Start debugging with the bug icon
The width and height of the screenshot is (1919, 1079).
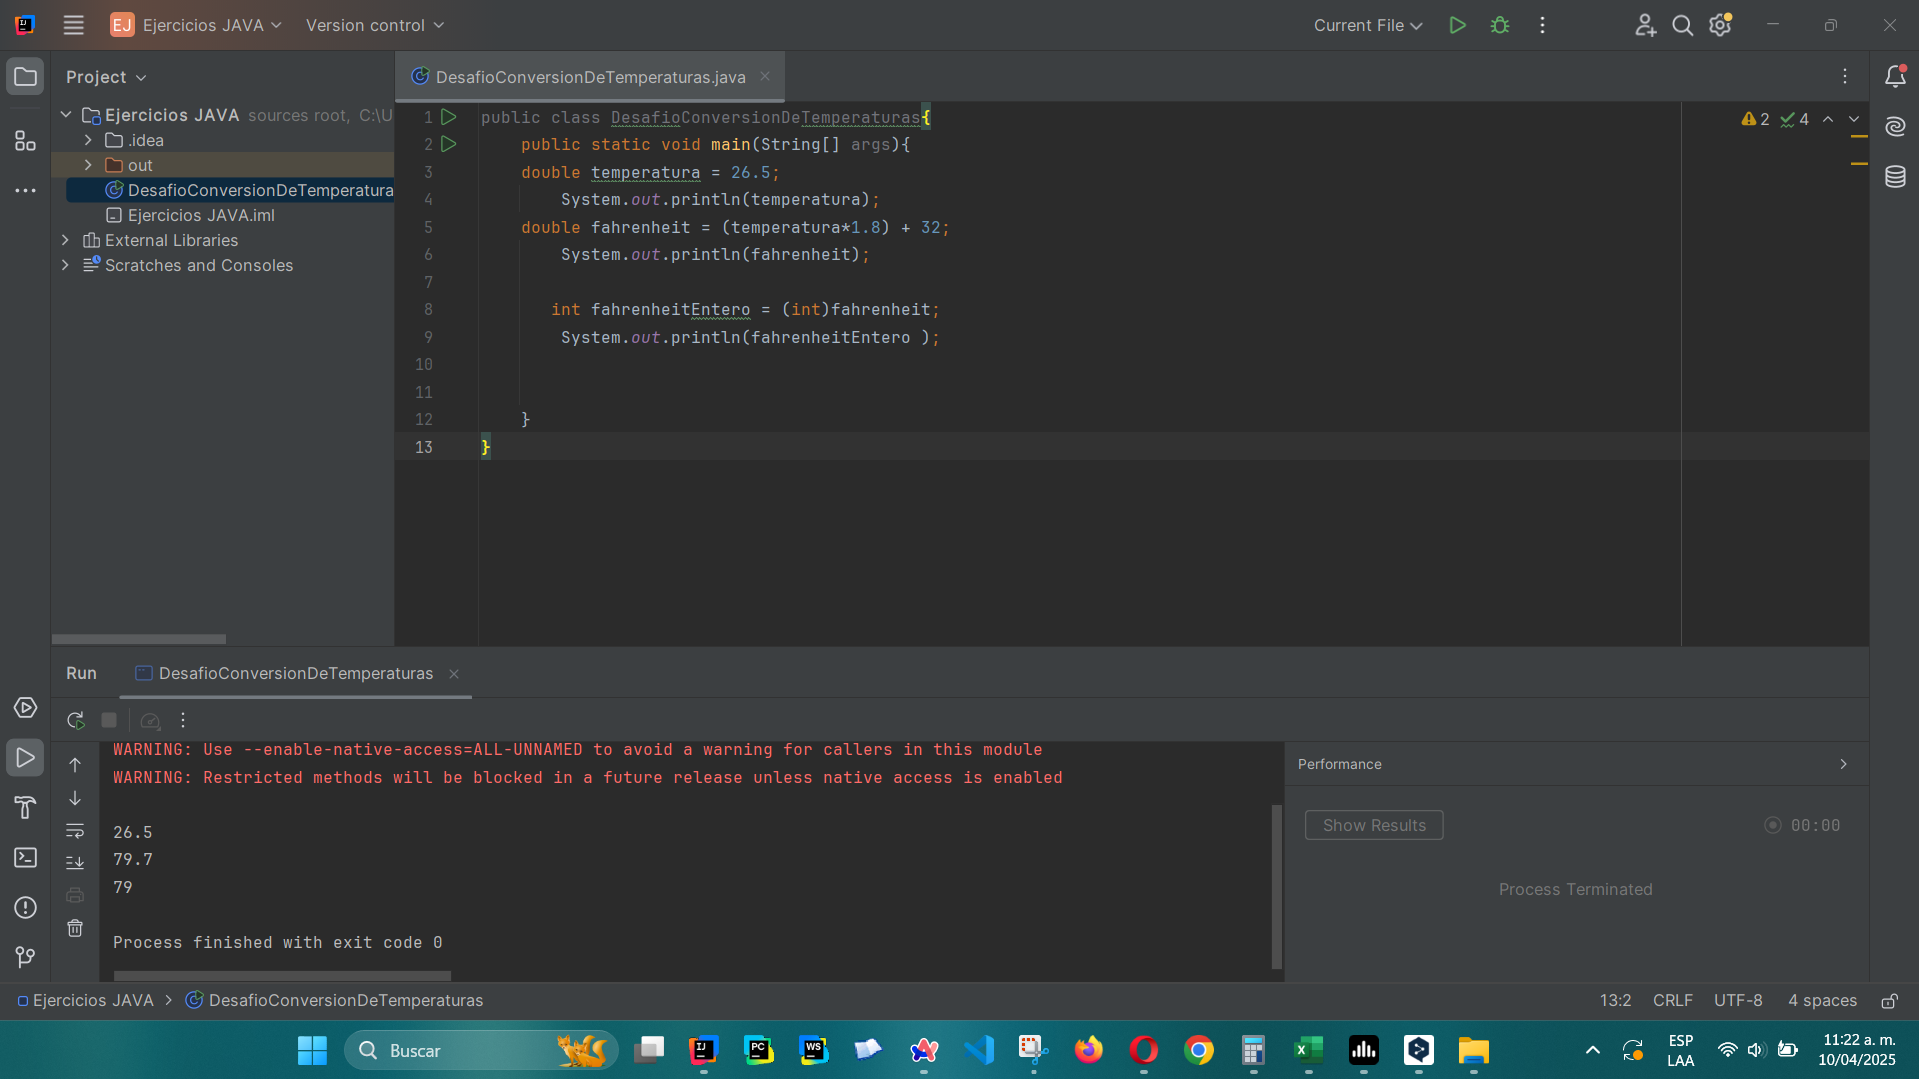[1499, 25]
